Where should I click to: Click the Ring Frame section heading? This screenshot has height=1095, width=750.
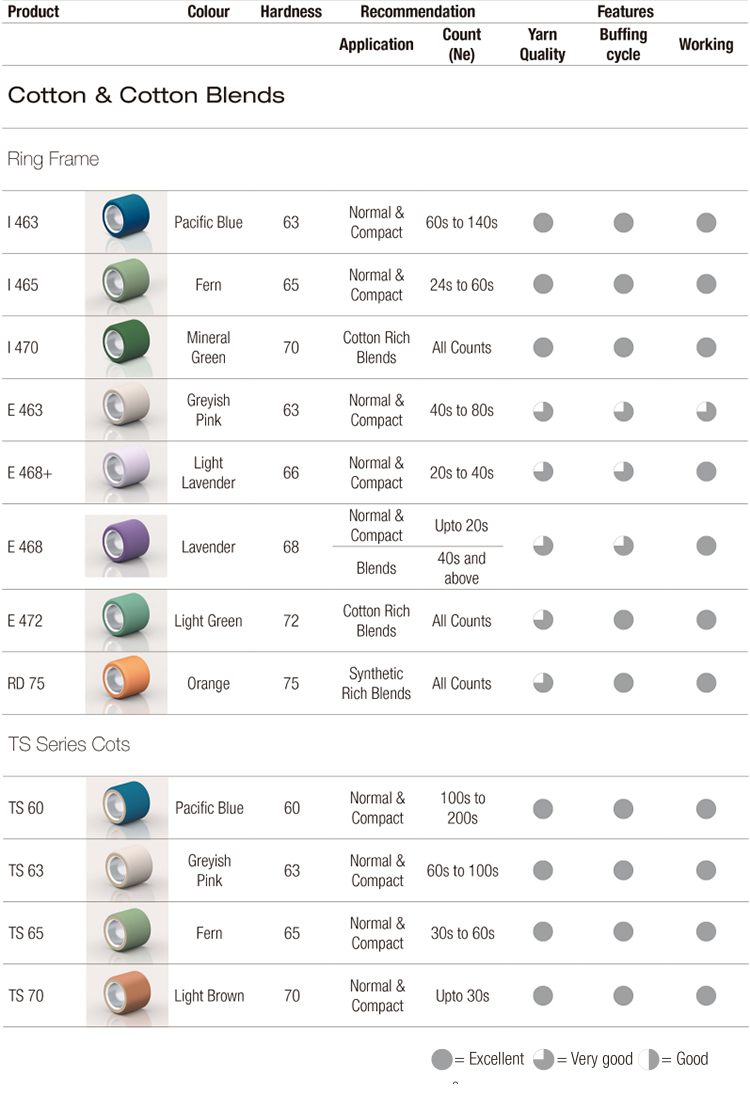[x=53, y=159]
